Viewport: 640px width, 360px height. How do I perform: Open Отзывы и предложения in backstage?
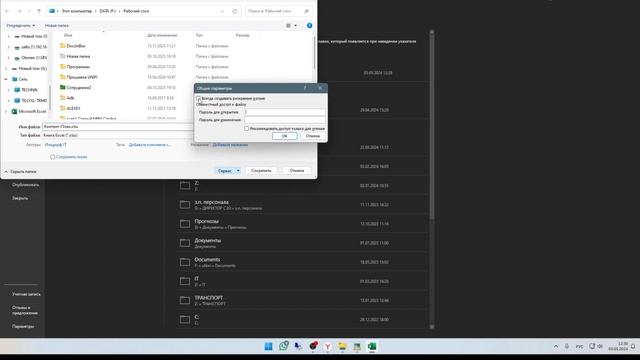[x=24, y=310]
